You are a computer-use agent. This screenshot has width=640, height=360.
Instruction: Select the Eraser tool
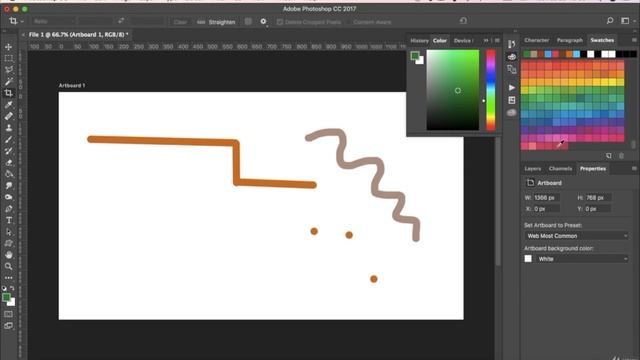coord(9,162)
